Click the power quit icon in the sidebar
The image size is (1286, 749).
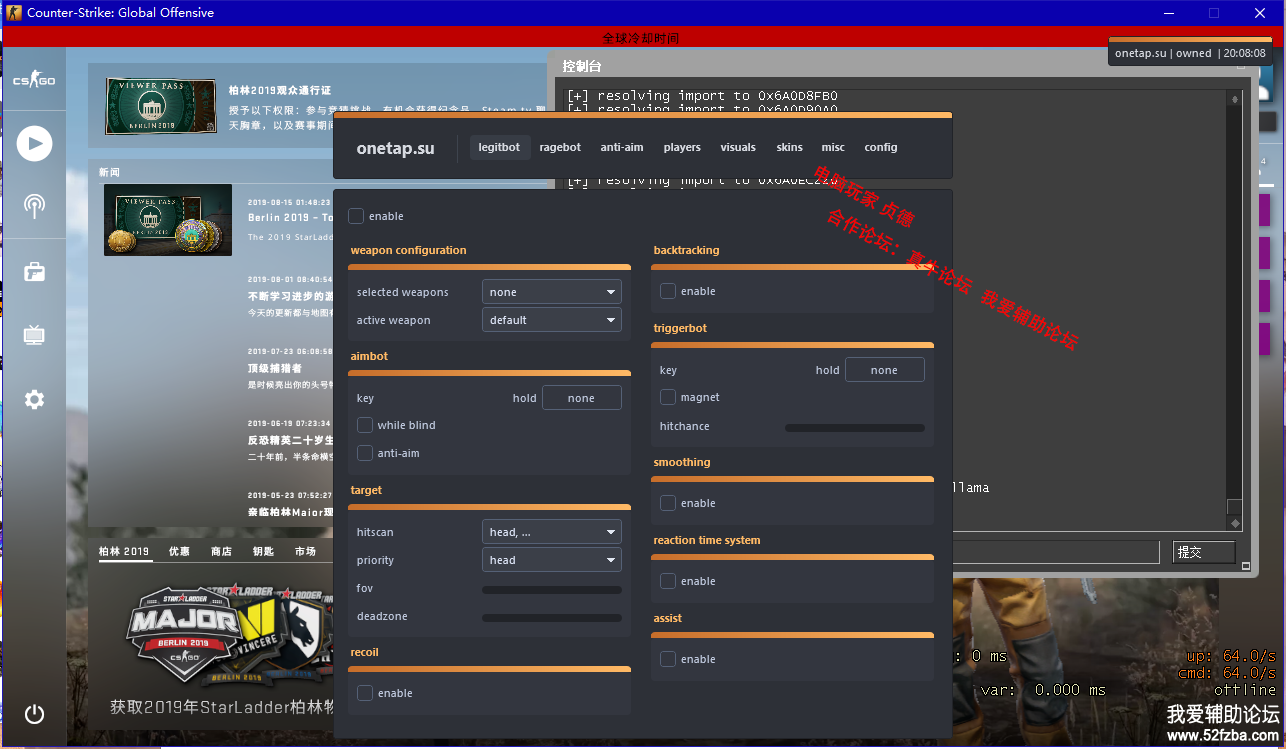(34, 714)
